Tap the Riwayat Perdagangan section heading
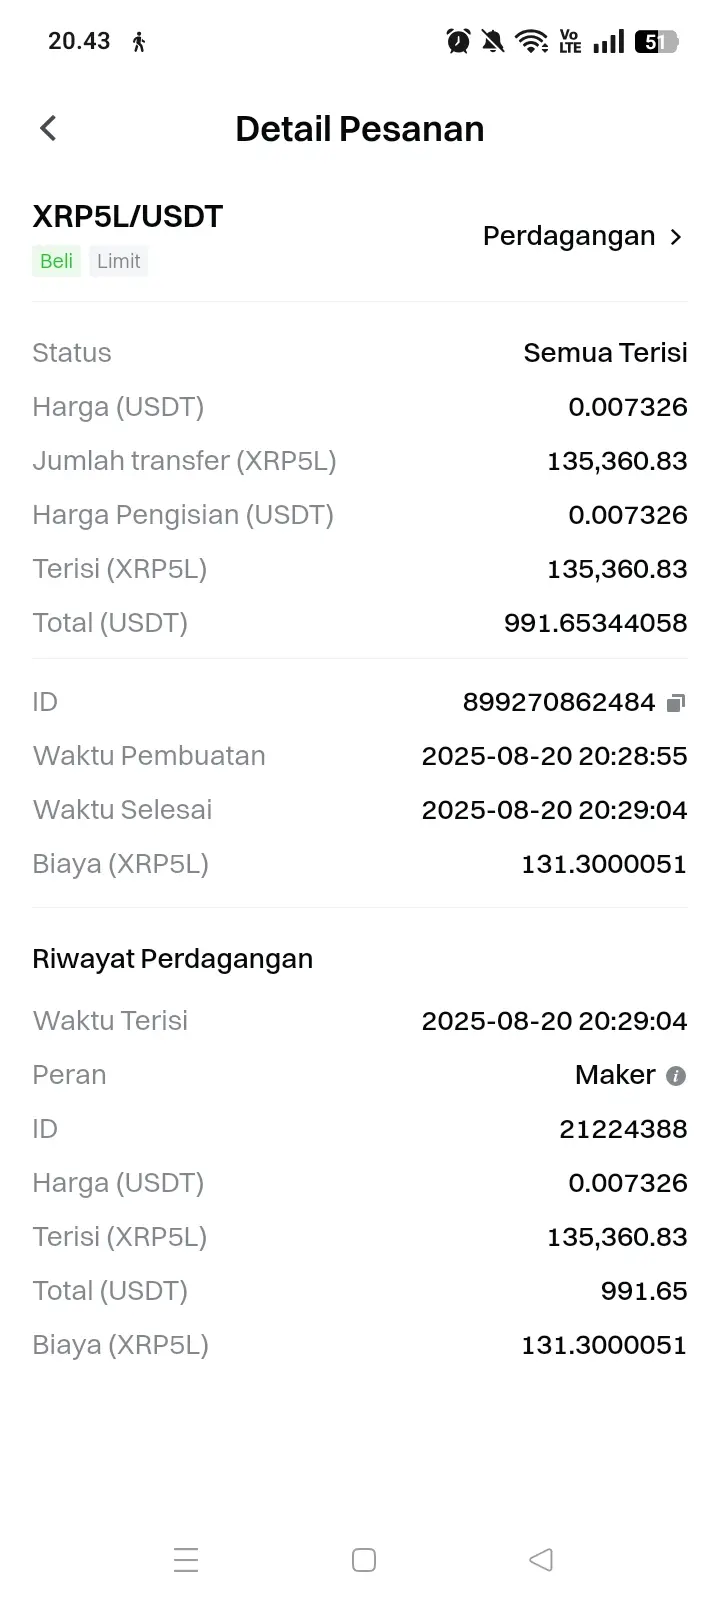The width and height of the screenshot is (720, 1604). tap(173, 959)
